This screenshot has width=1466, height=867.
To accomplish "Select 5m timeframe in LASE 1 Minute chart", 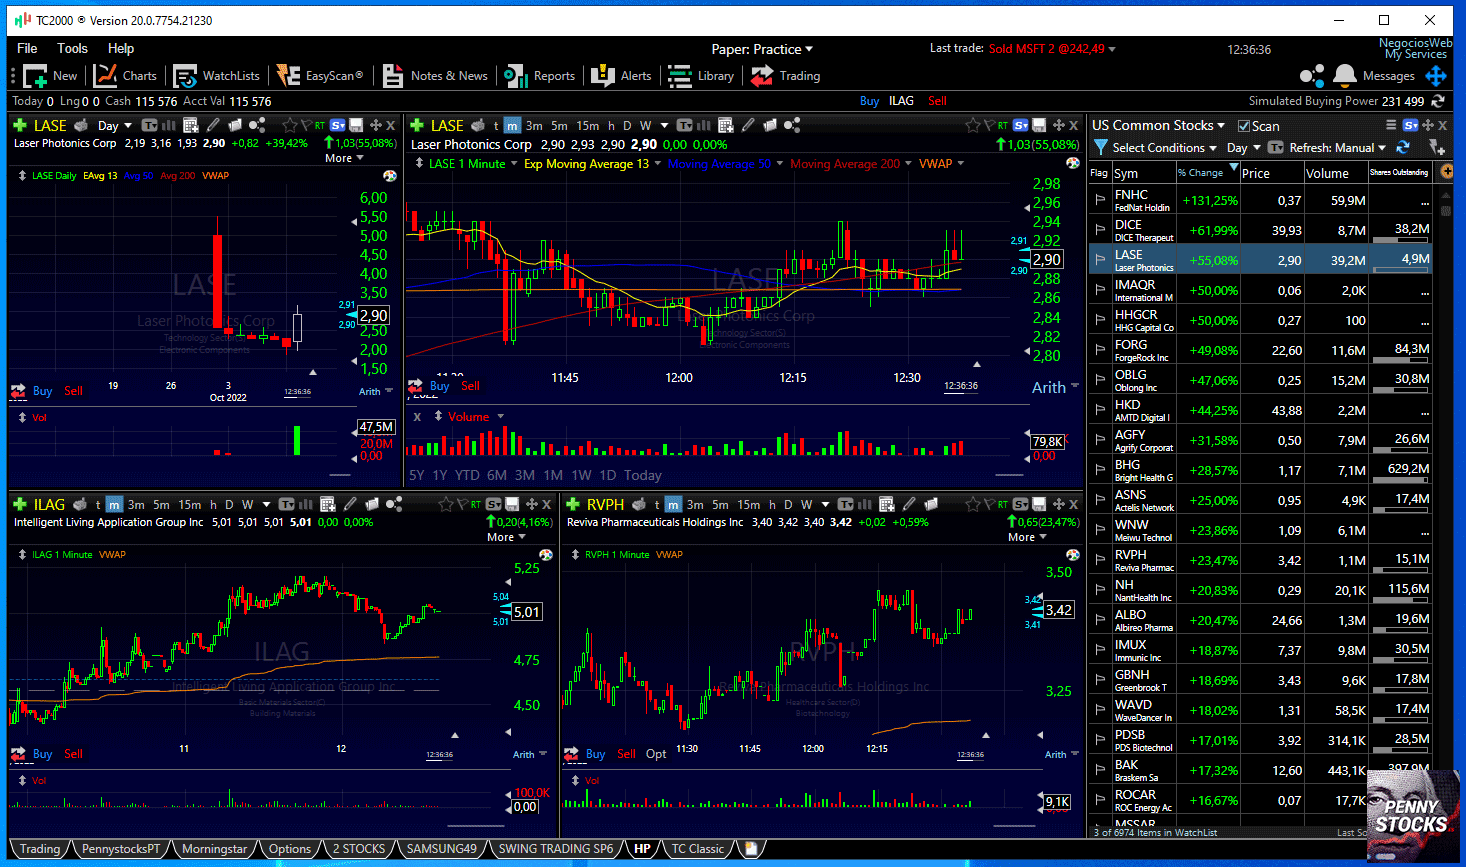I will coord(559,125).
